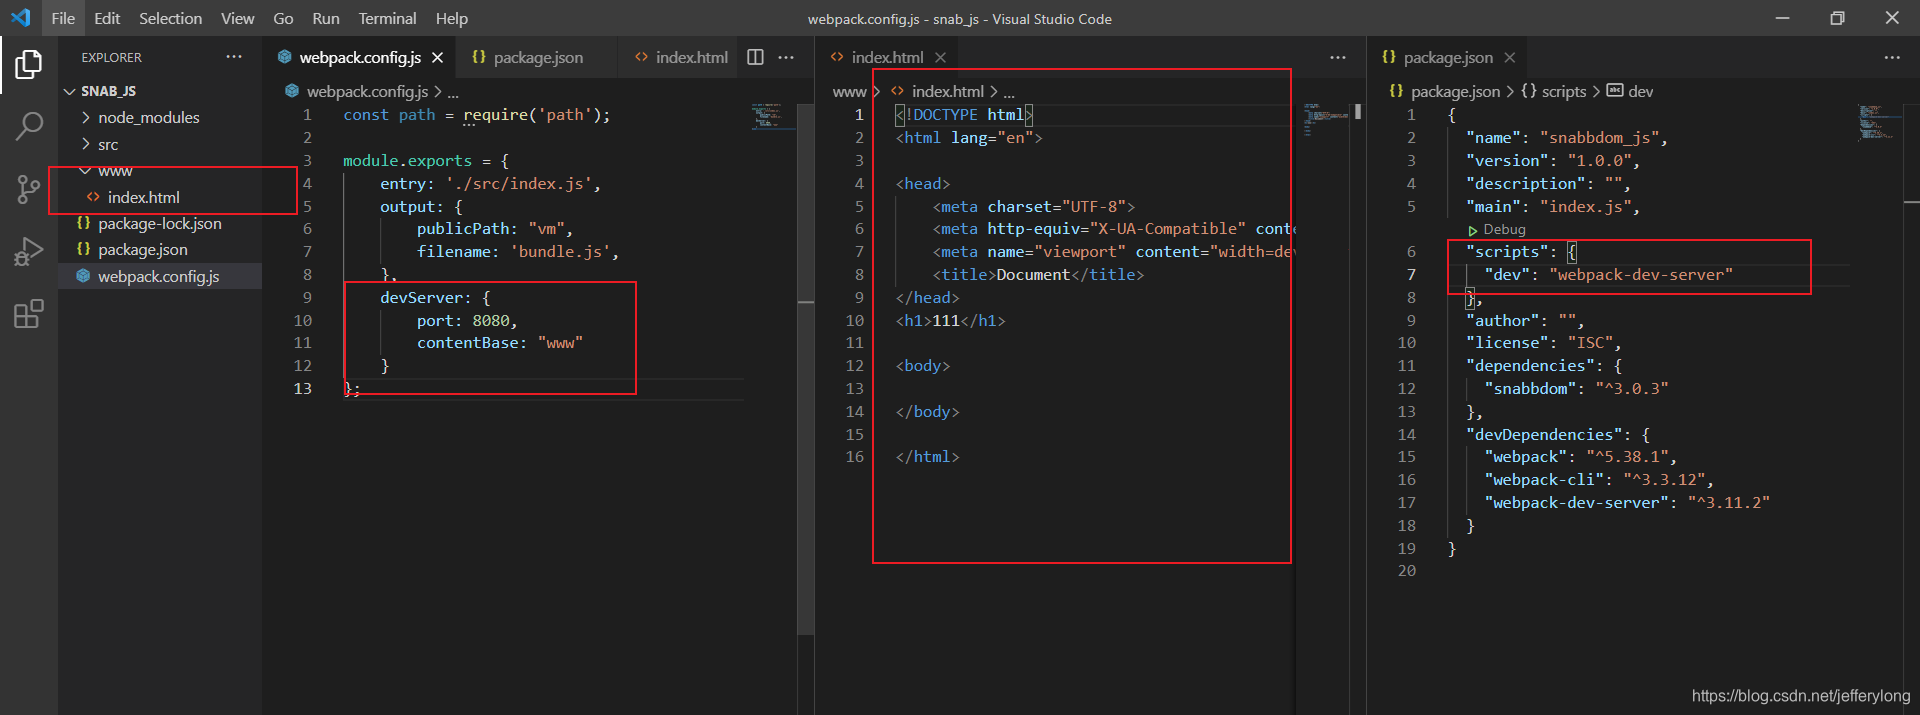Click the scripts breadcrumb in right editor

pos(1564,91)
